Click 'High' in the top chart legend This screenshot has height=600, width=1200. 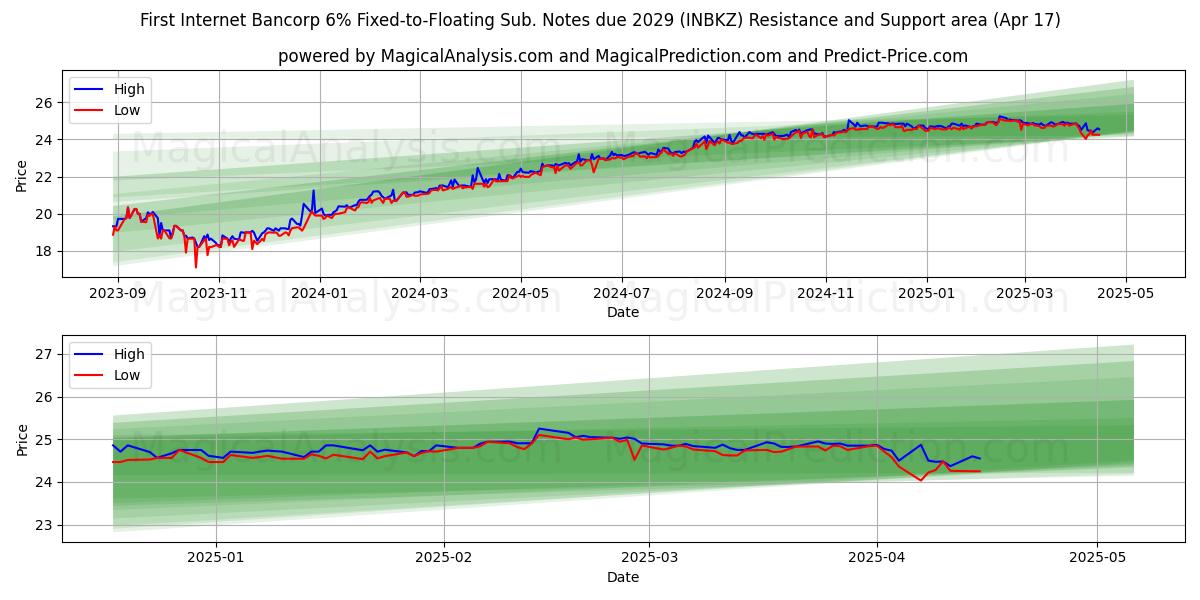(129, 89)
